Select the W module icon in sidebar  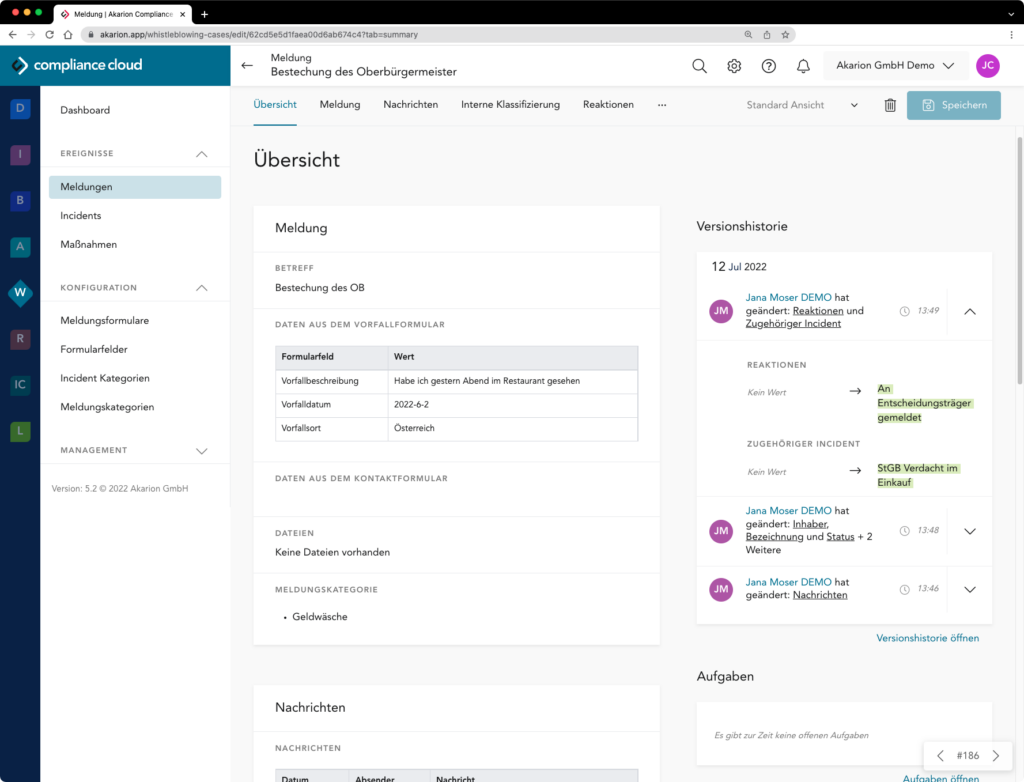[20, 293]
